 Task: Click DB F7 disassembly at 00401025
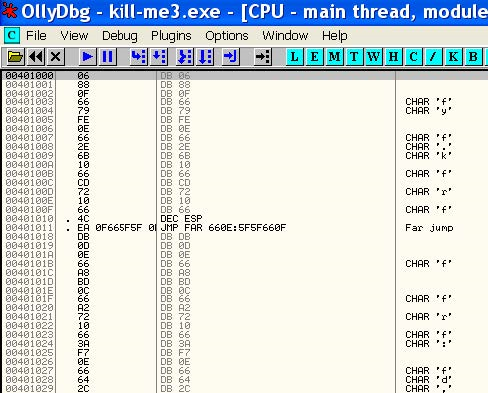click(x=175, y=353)
